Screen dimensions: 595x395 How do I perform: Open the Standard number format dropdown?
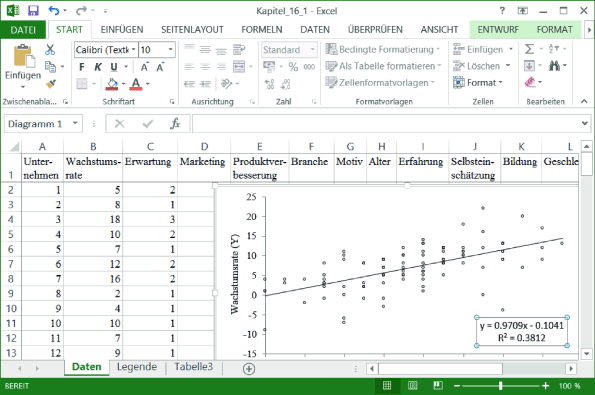pos(312,50)
